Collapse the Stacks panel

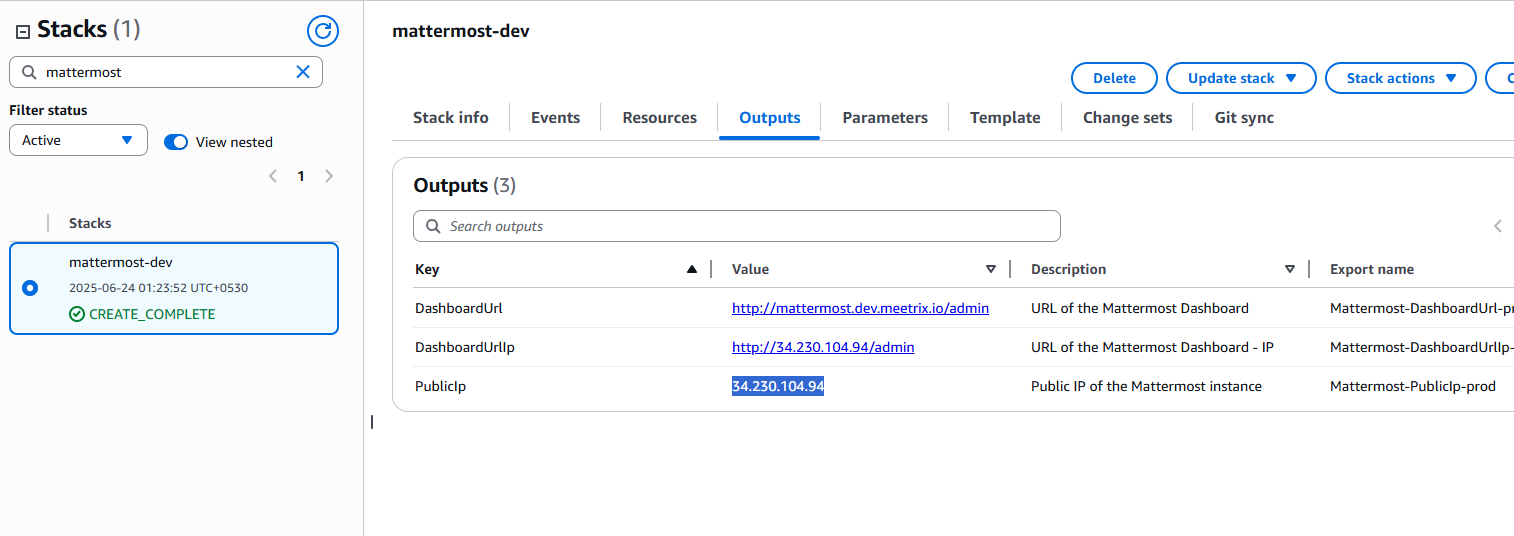pyautogui.click(x=22, y=32)
